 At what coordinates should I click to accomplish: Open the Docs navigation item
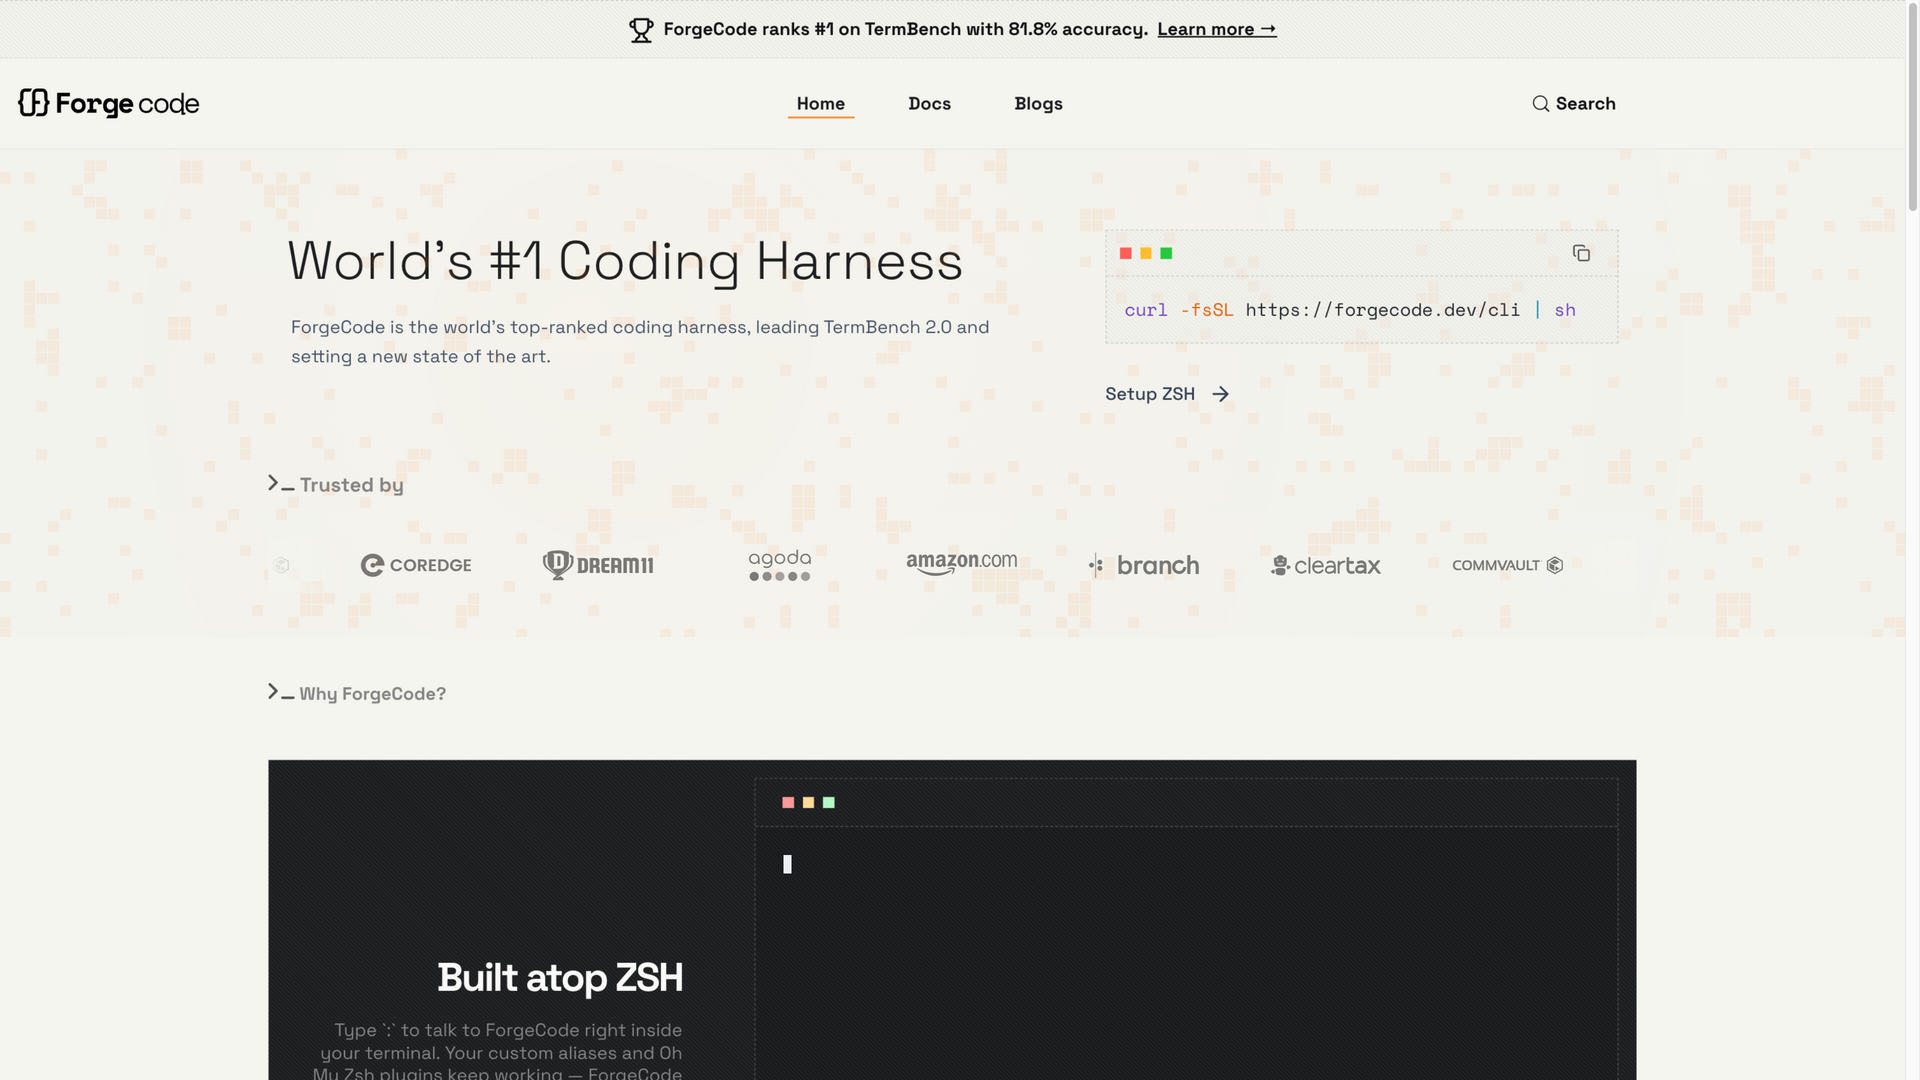pos(929,104)
